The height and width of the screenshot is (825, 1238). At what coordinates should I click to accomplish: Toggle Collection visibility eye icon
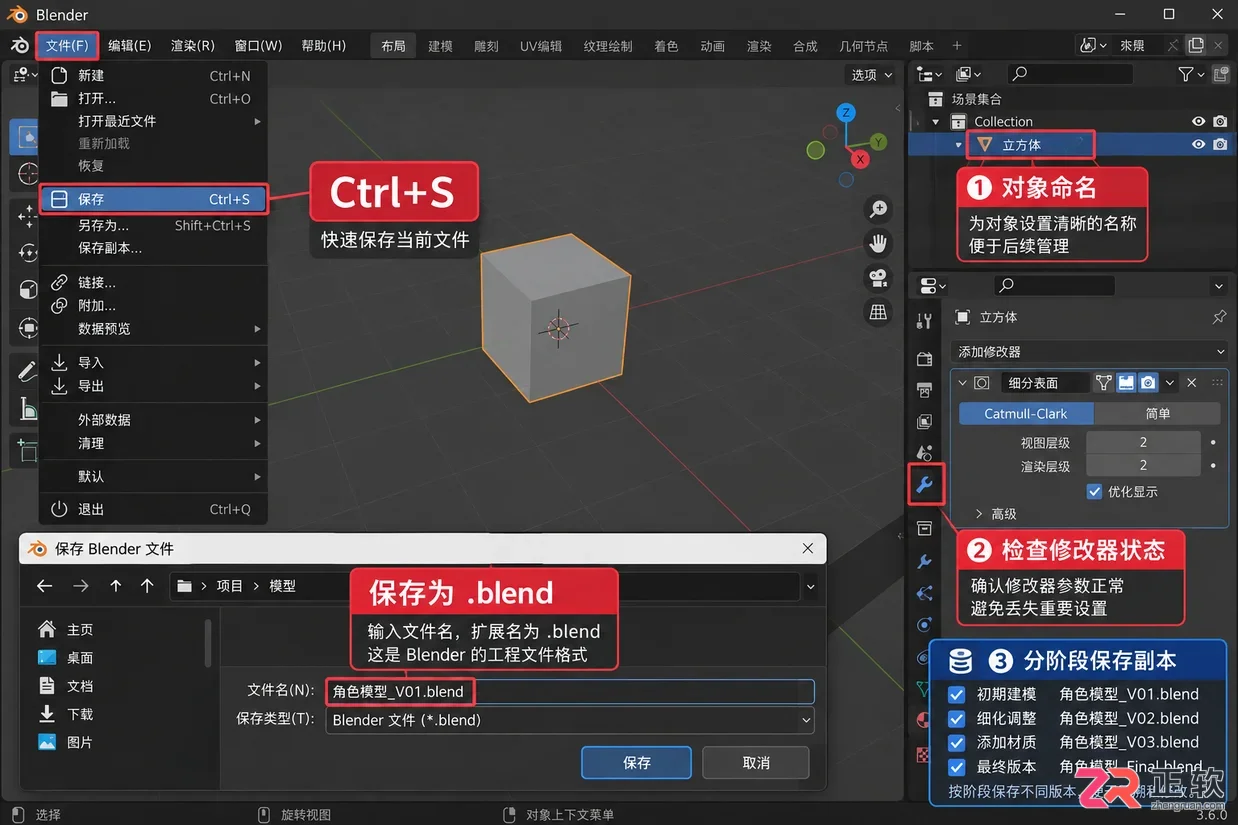click(1198, 121)
